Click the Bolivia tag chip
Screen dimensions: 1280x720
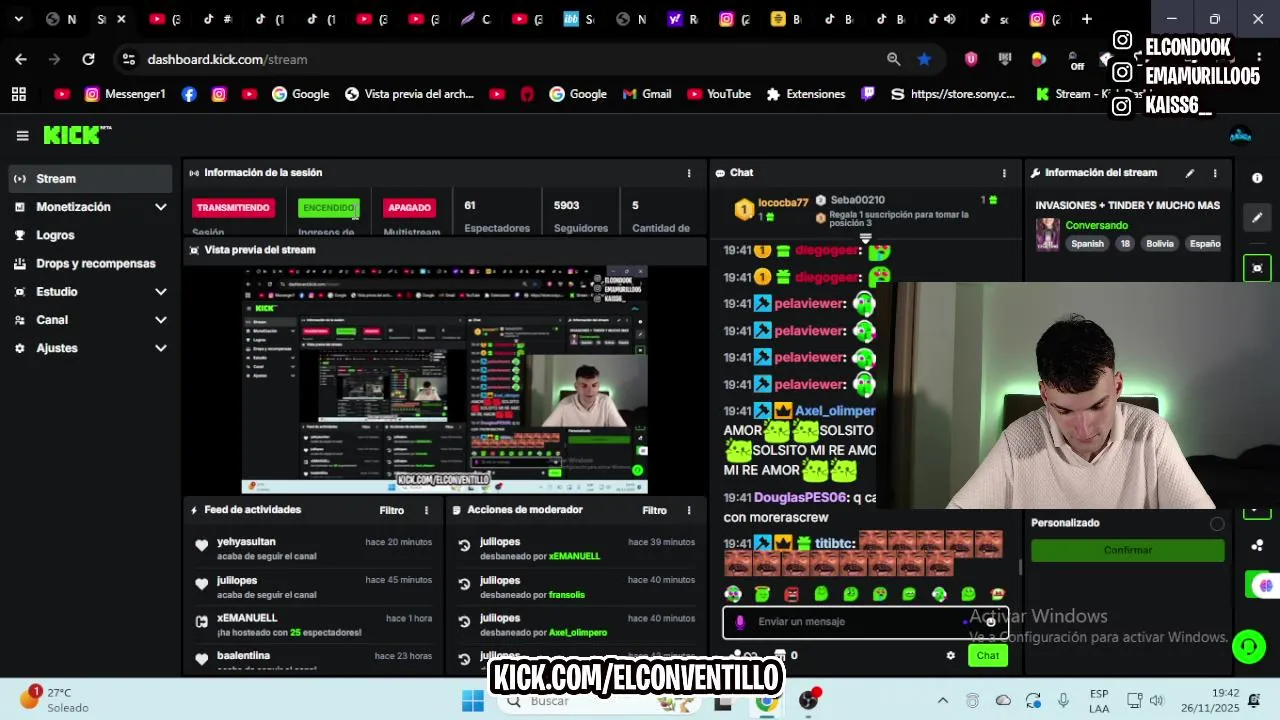(x=1160, y=244)
